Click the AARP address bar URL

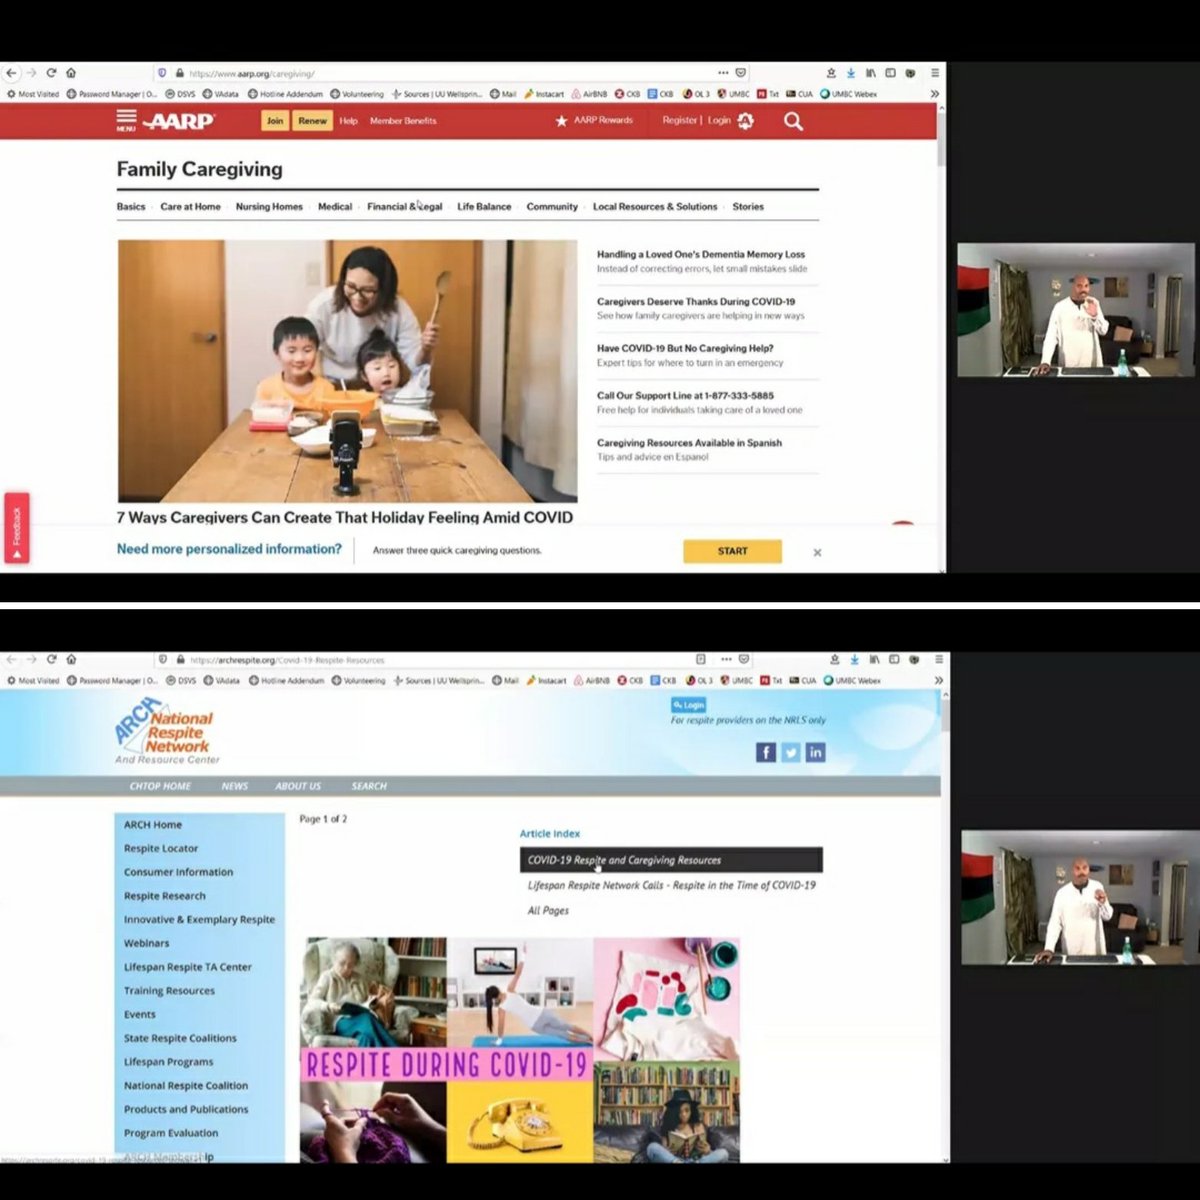coord(252,73)
